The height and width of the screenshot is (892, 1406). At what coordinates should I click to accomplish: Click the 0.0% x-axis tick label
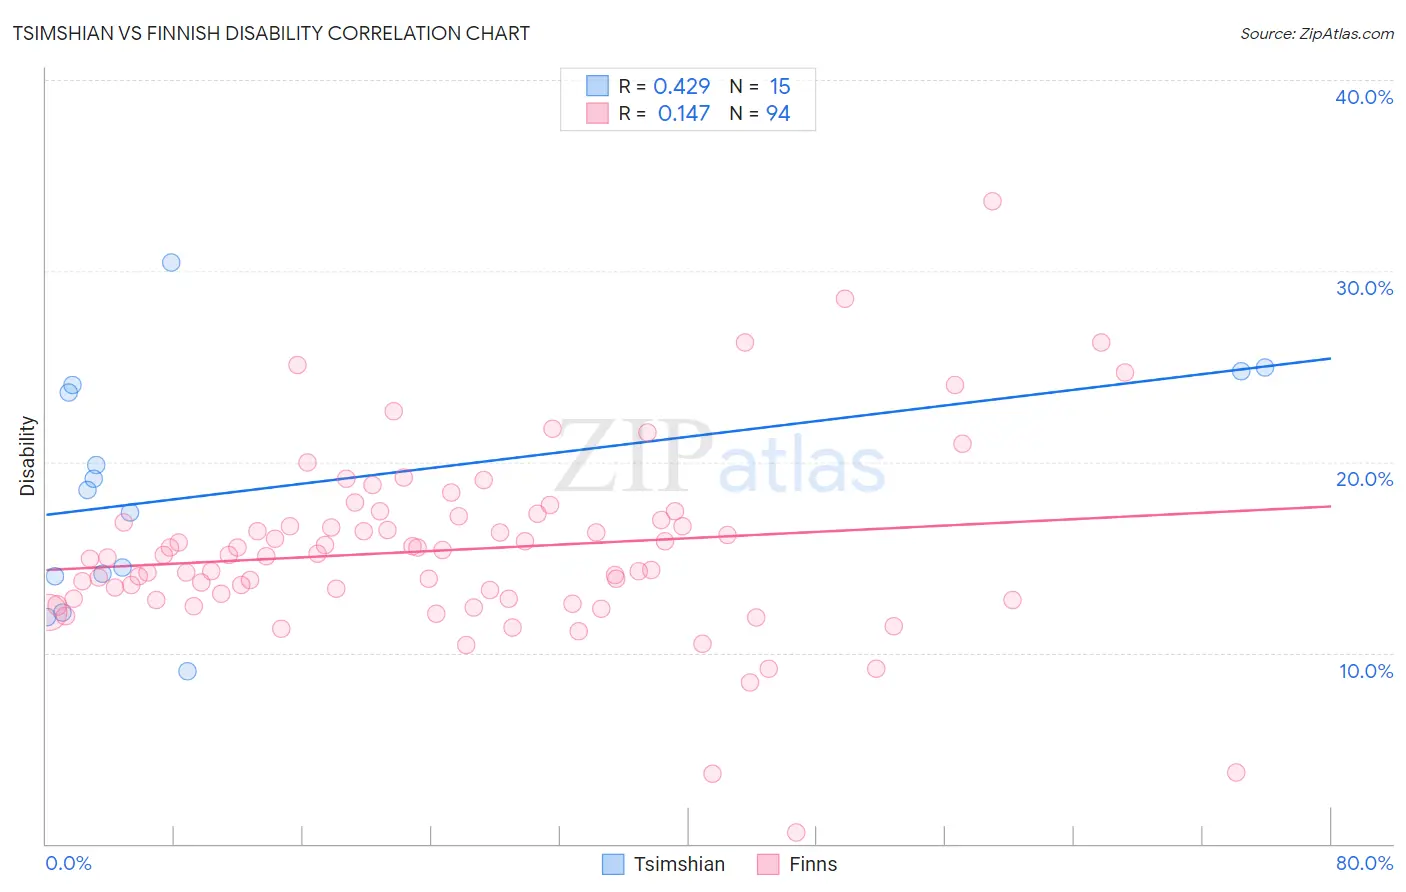point(68,863)
